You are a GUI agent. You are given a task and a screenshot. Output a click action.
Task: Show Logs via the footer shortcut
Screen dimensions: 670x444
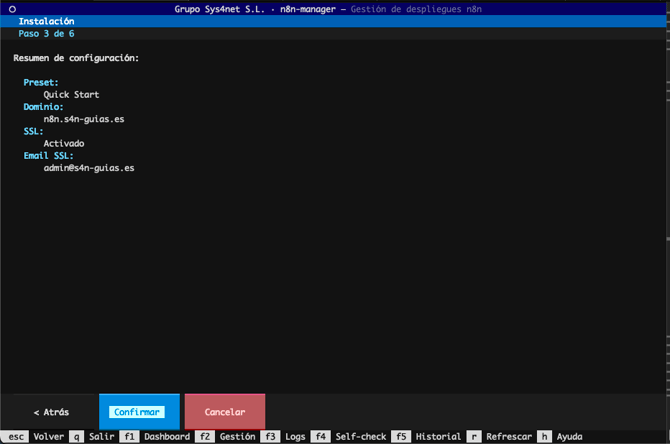pos(295,437)
